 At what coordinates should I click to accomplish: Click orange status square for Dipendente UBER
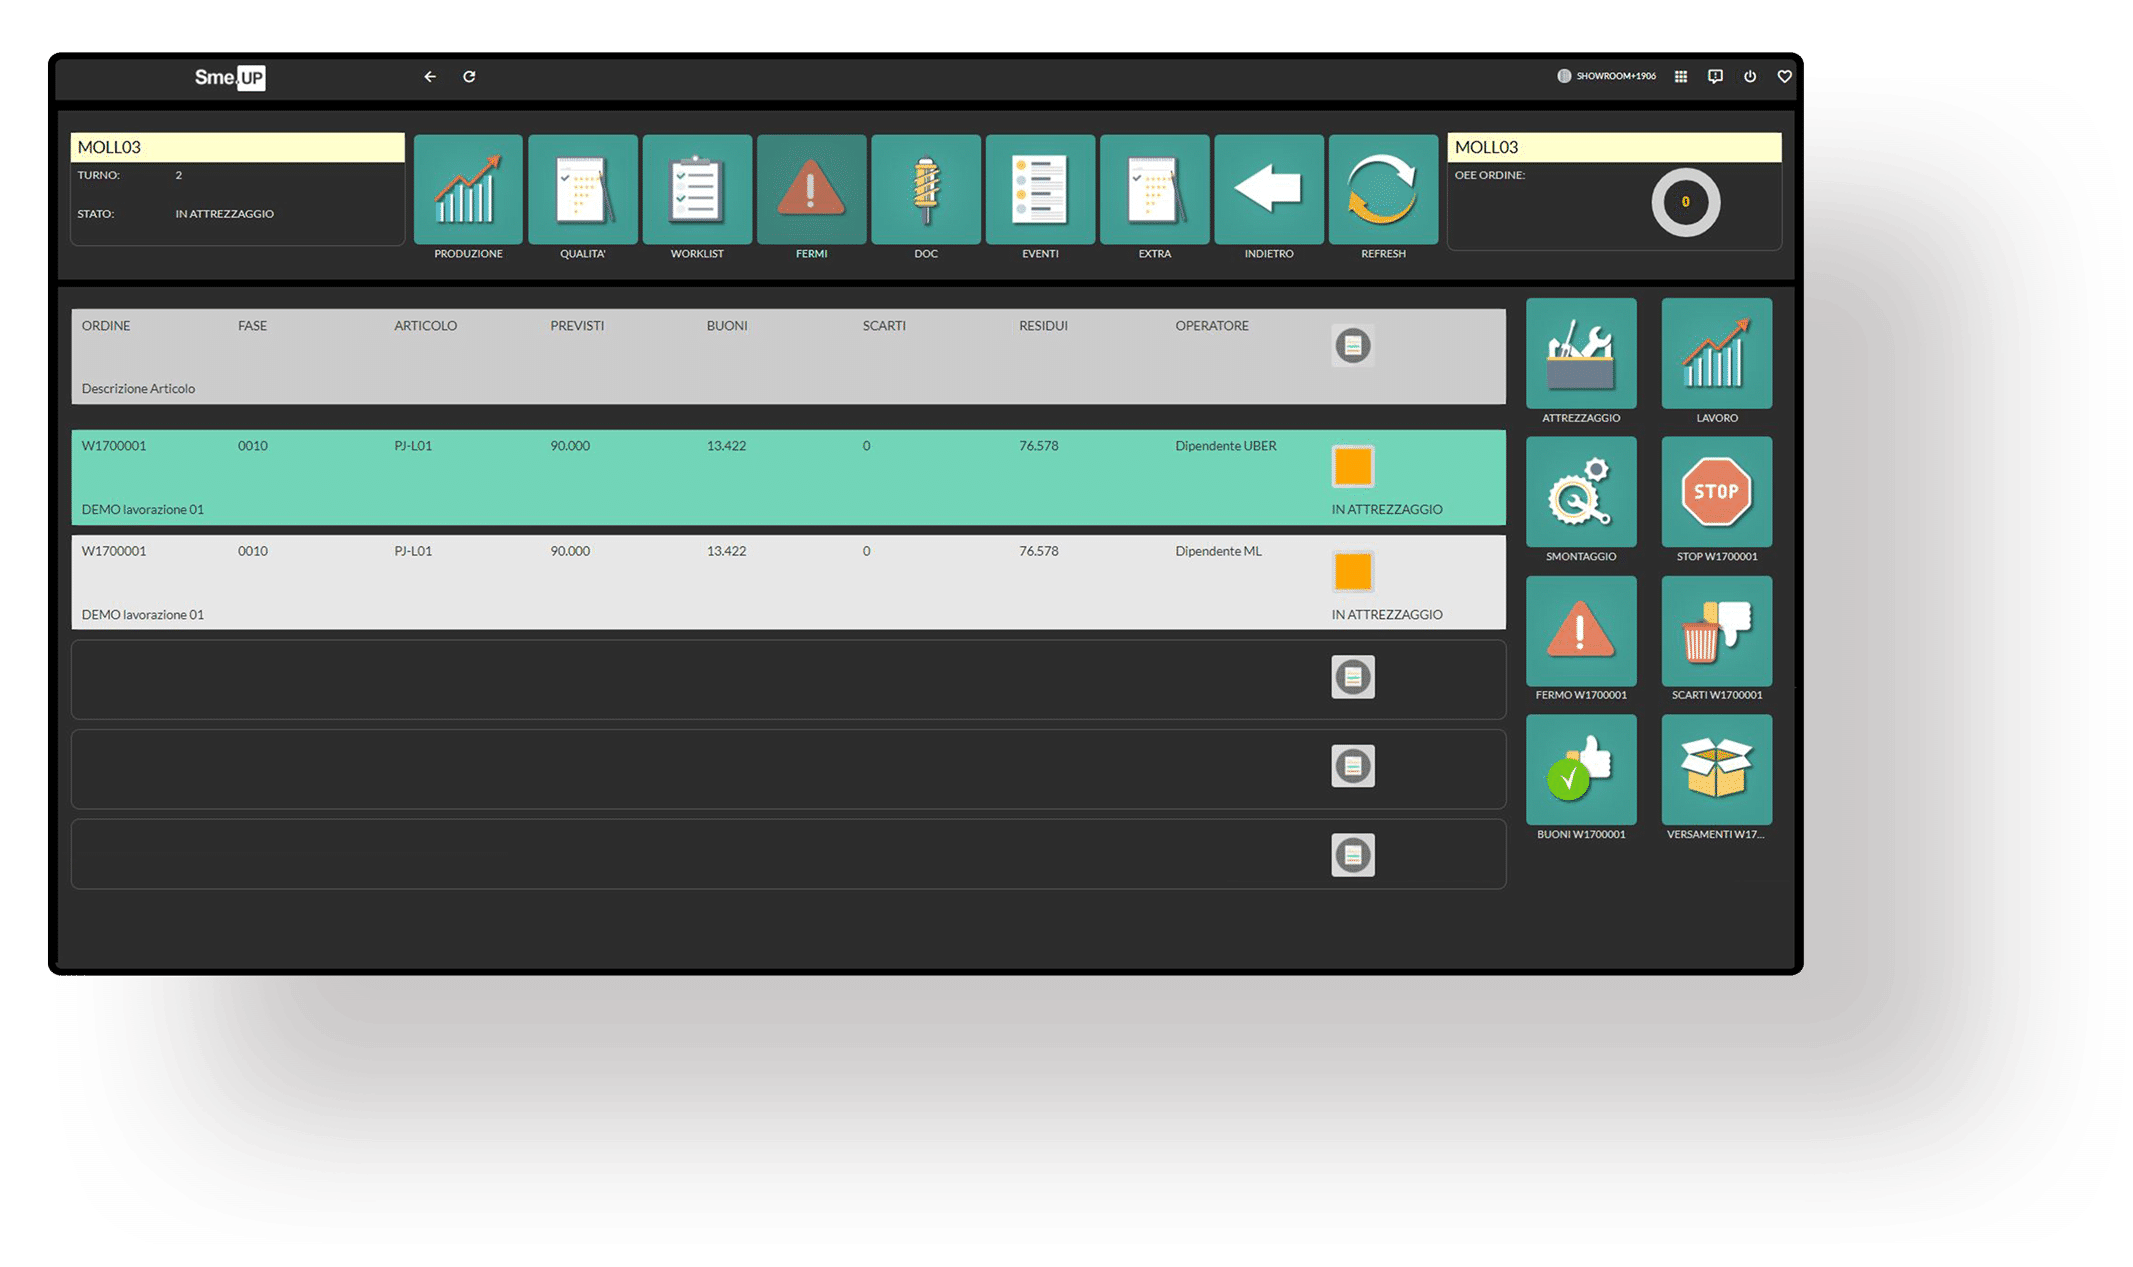pyautogui.click(x=1353, y=467)
